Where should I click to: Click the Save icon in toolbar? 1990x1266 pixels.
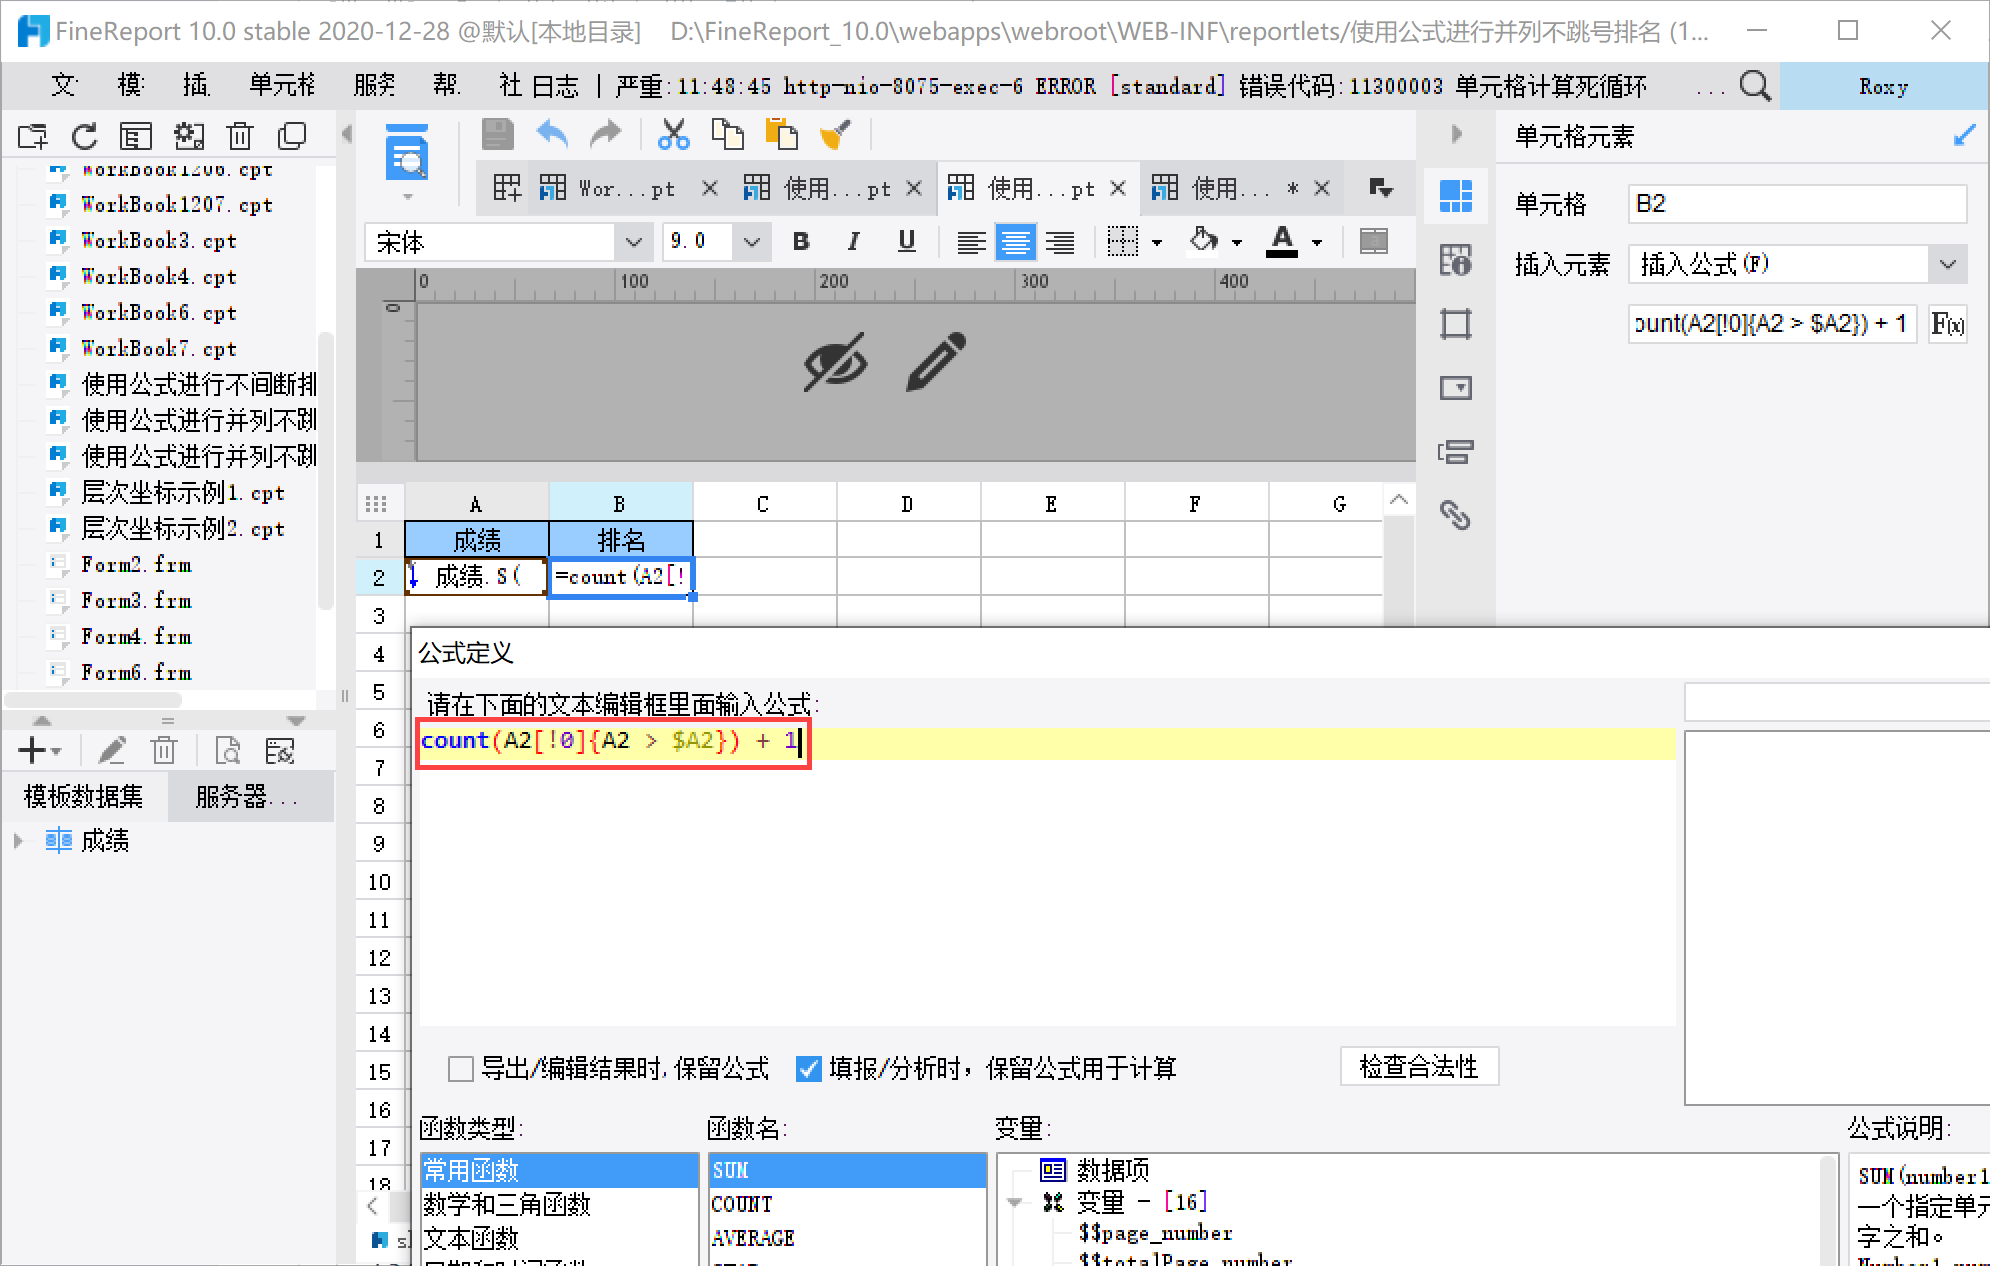pos(498,134)
